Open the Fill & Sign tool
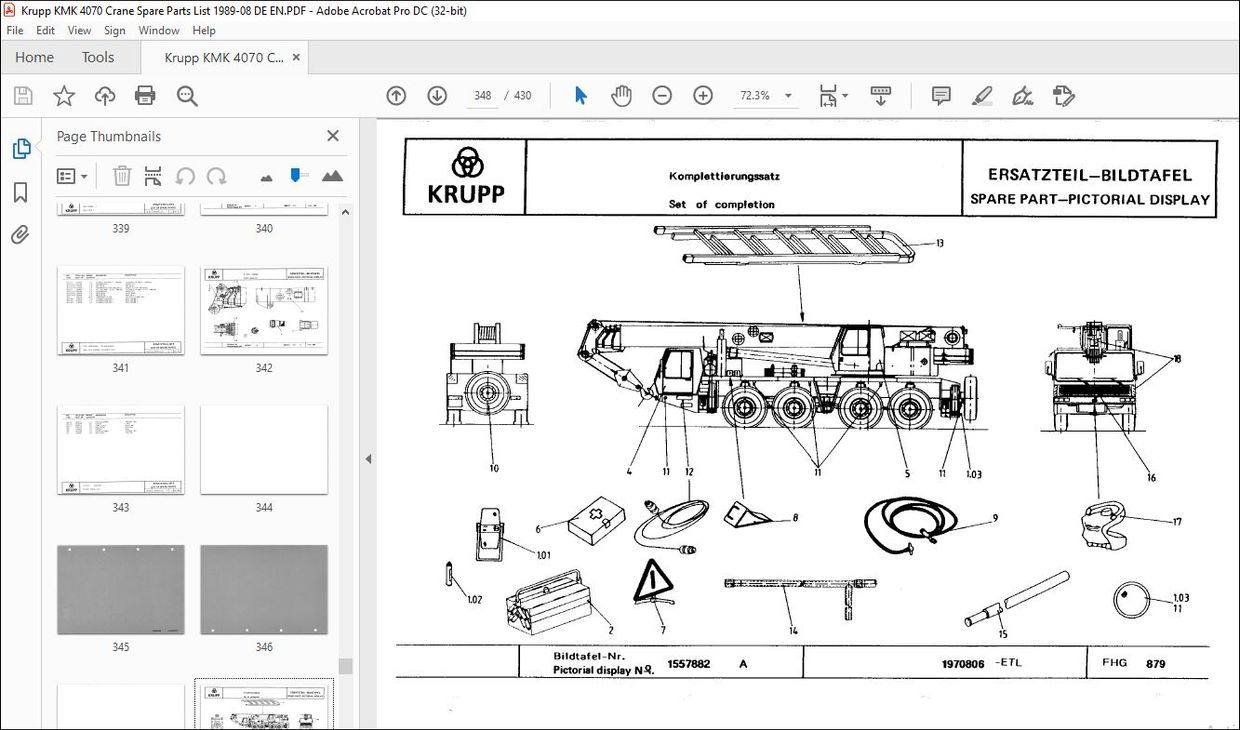This screenshot has width=1240, height=730. (x=1063, y=95)
